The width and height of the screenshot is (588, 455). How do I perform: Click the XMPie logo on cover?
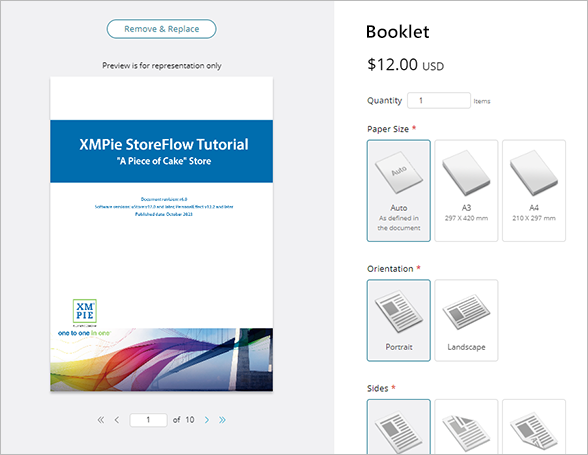click(x=85, y=311)
